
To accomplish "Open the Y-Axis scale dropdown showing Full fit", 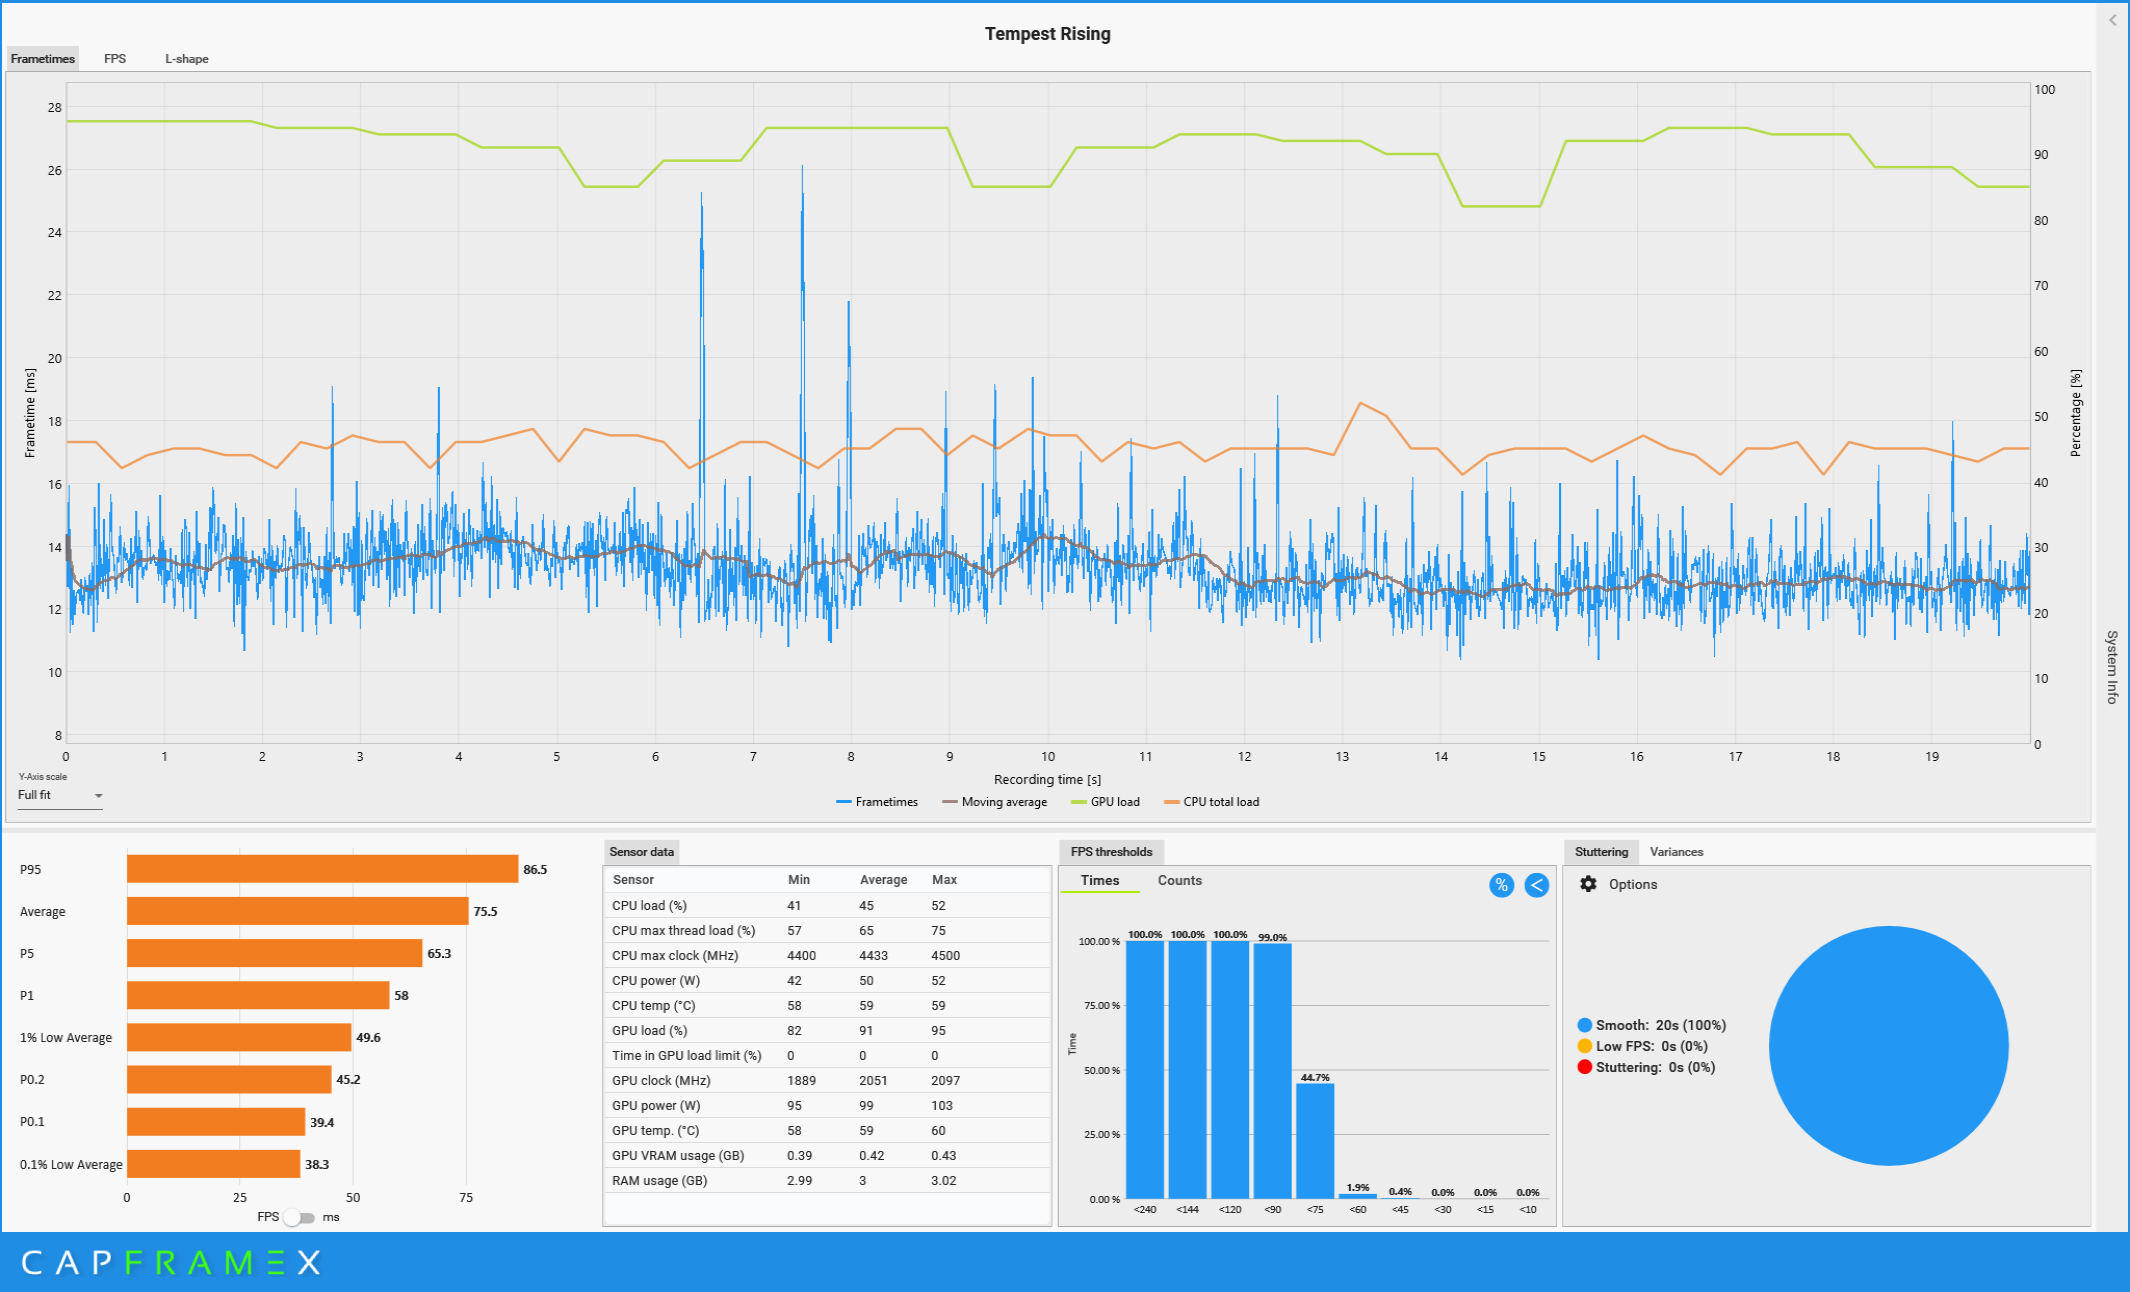I will [x=58, y=795].
